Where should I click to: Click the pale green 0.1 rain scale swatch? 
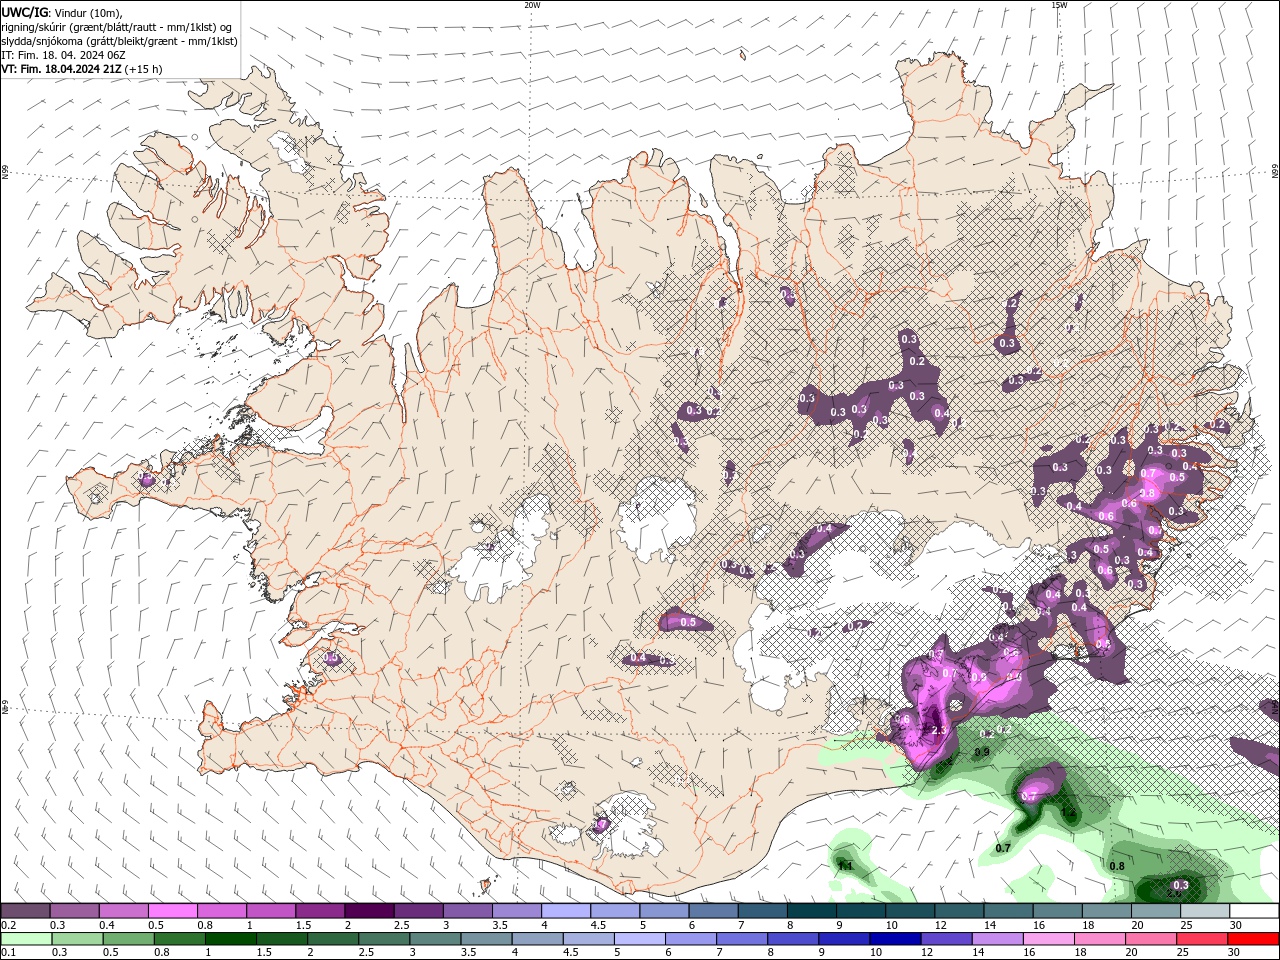click(25, 939)
